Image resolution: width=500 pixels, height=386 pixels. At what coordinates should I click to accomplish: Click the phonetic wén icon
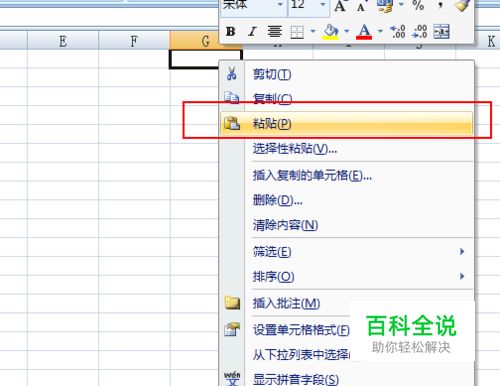232,379
